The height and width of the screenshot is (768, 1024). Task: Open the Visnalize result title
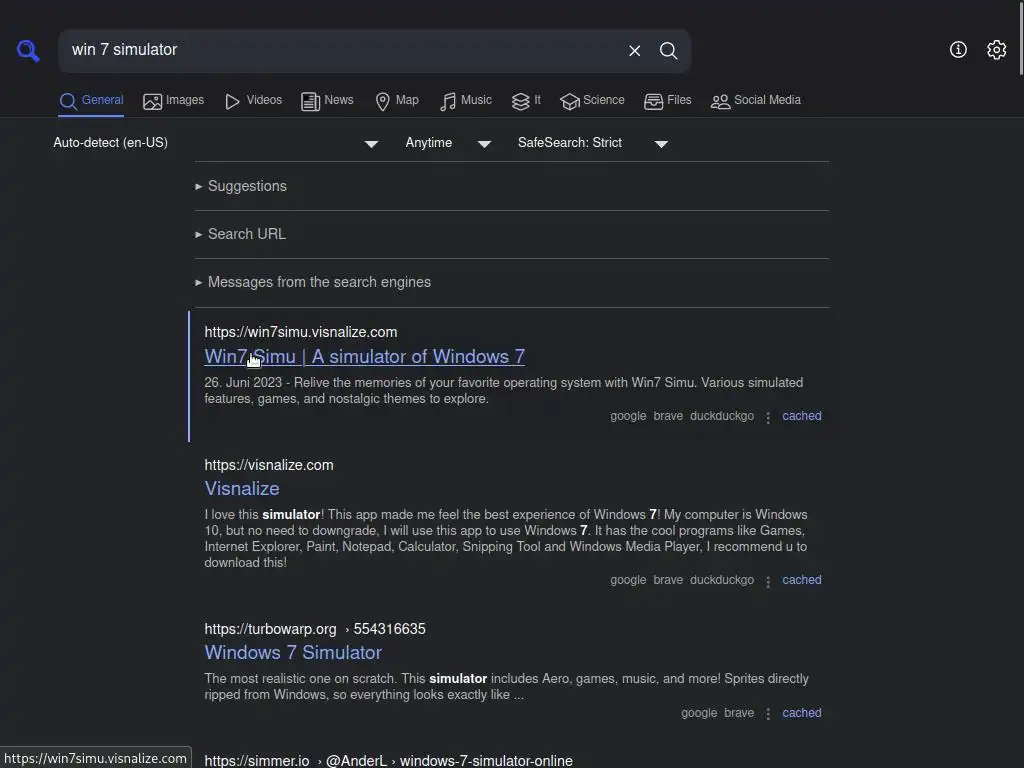coord(242,488)
